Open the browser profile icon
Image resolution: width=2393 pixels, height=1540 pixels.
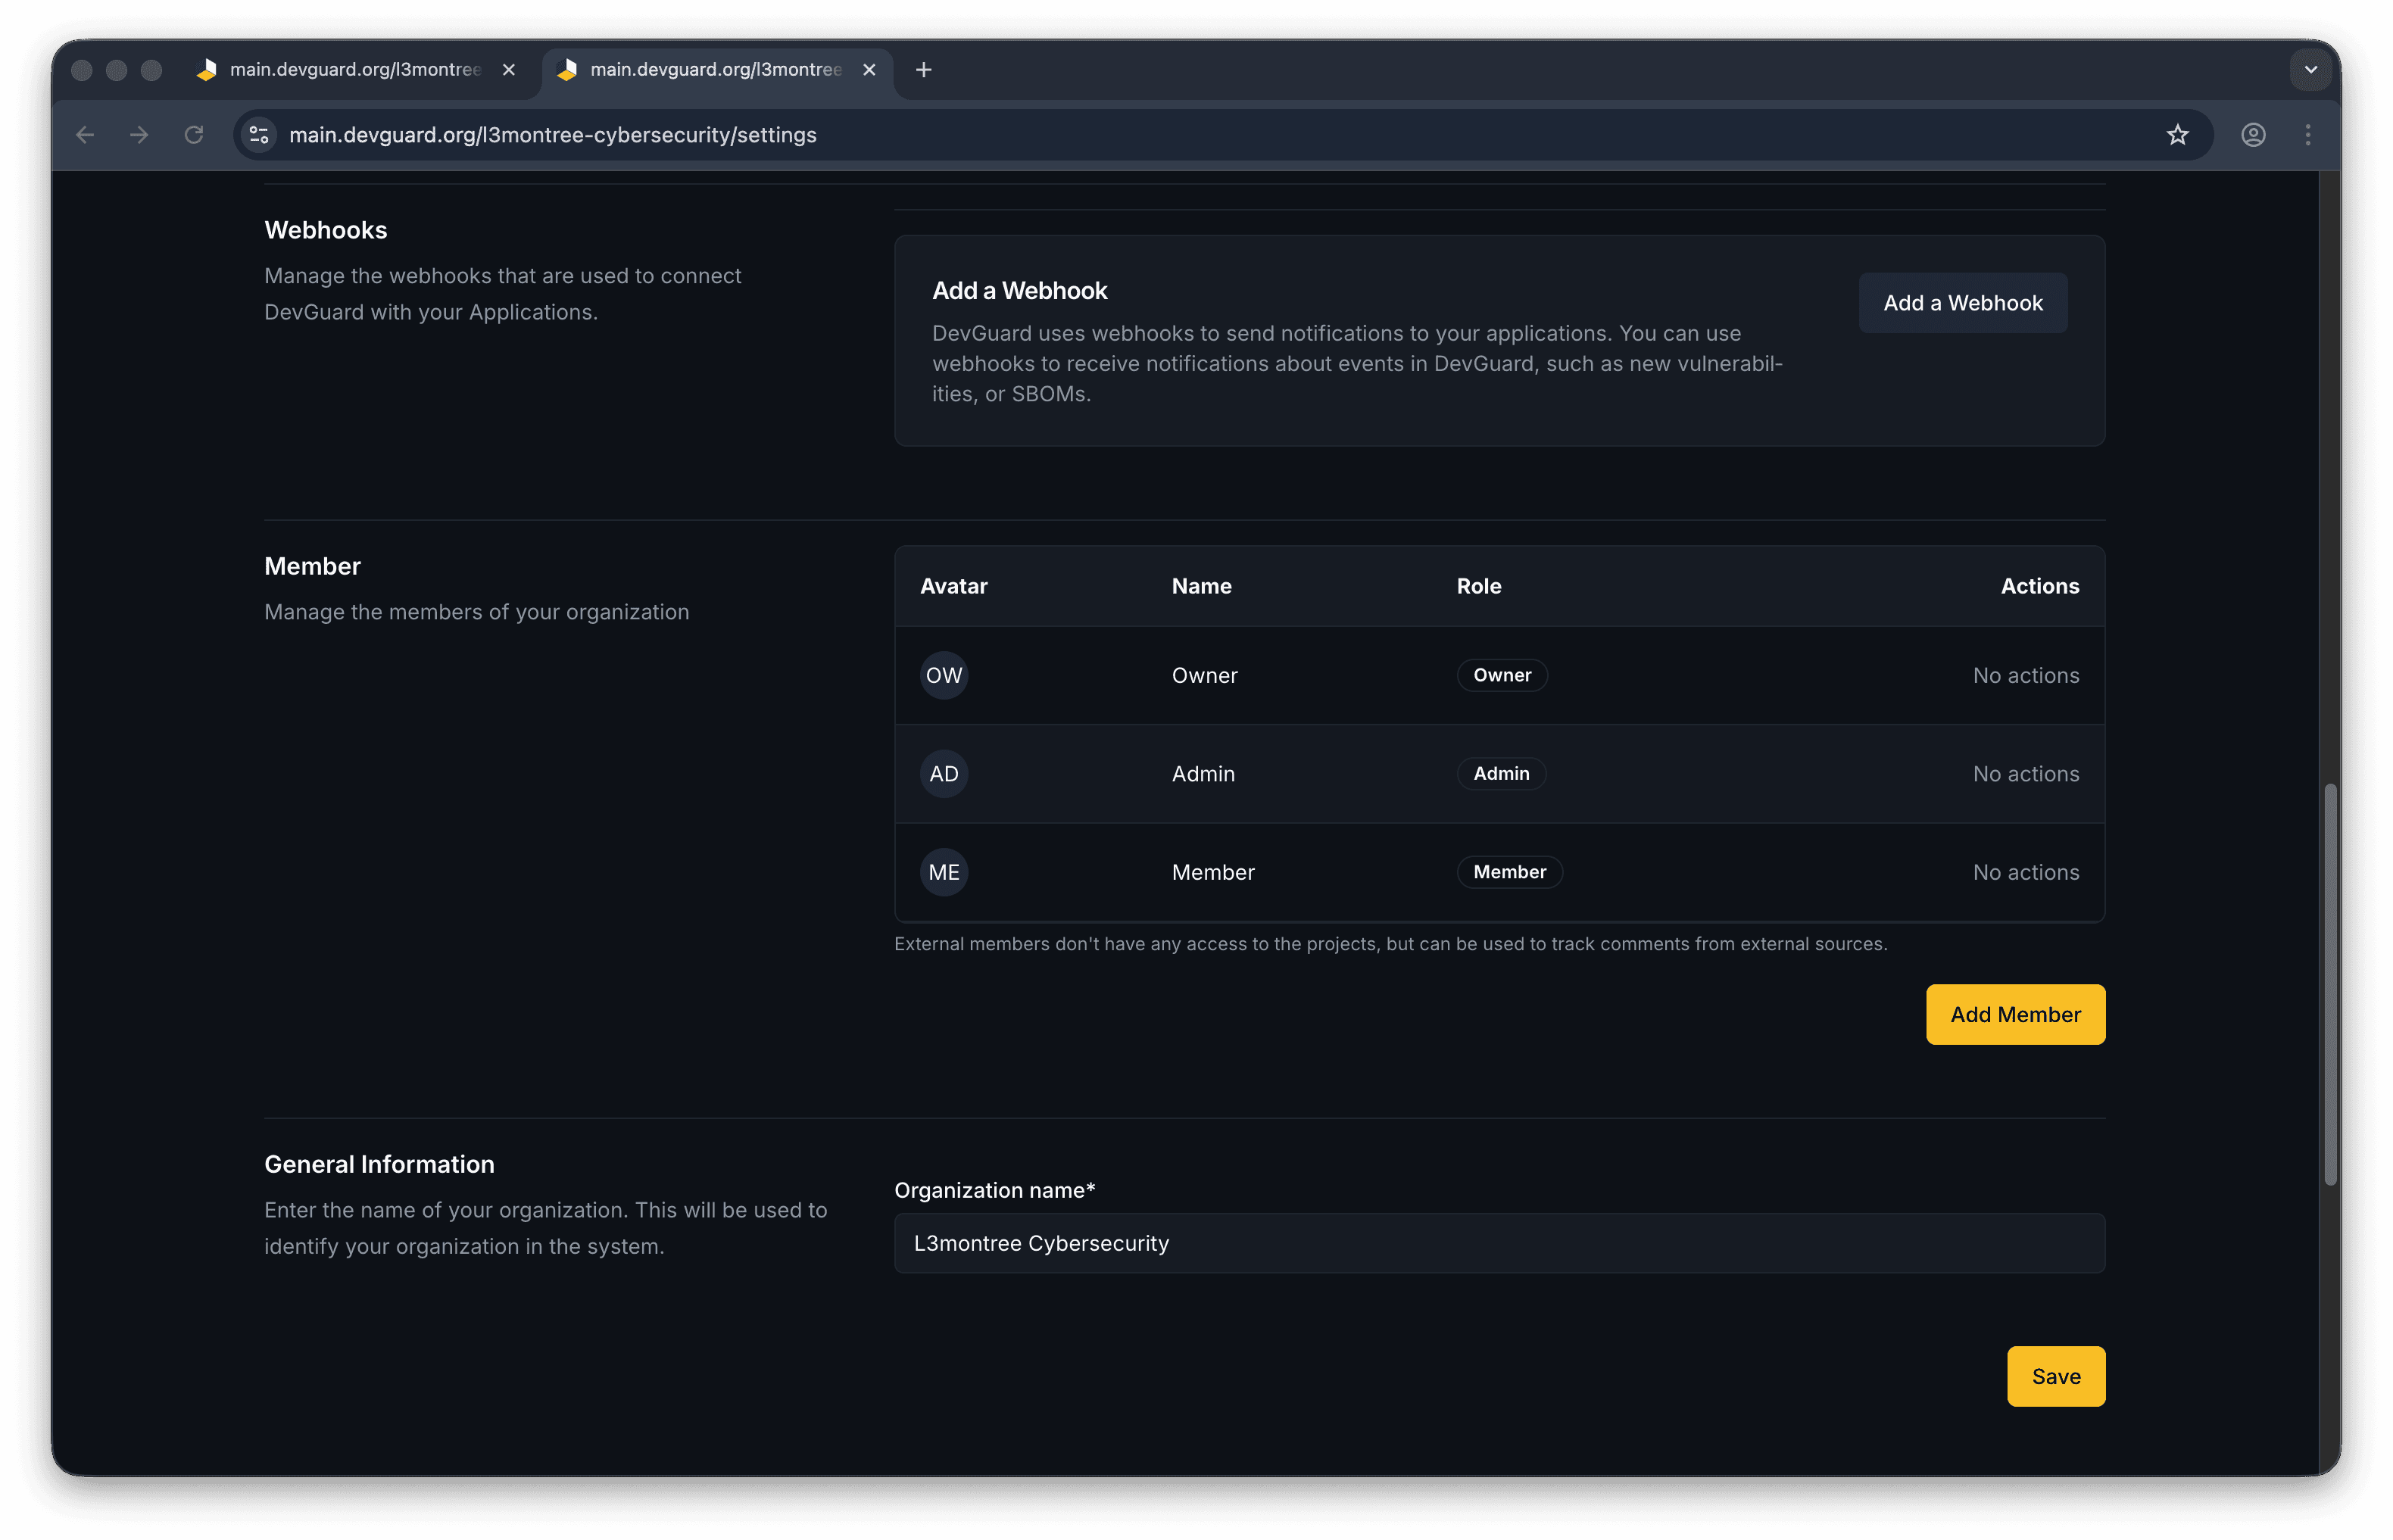(2252, 135)
